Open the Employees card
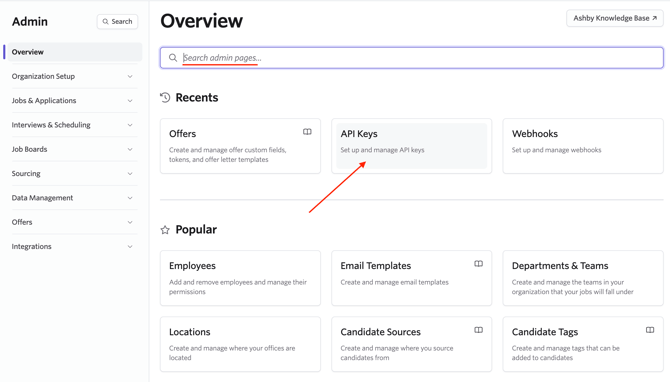This screenshot has height=382, width=670. [240, 278]
